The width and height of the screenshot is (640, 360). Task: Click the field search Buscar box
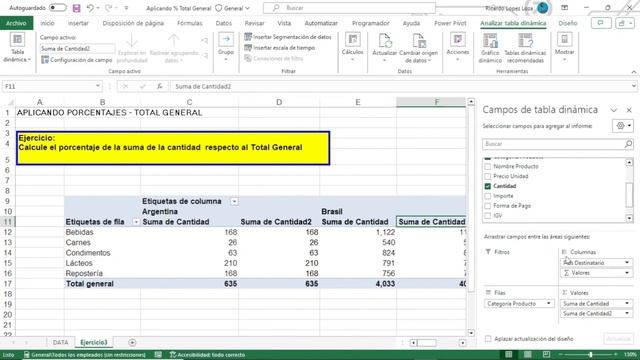[558, 144]
